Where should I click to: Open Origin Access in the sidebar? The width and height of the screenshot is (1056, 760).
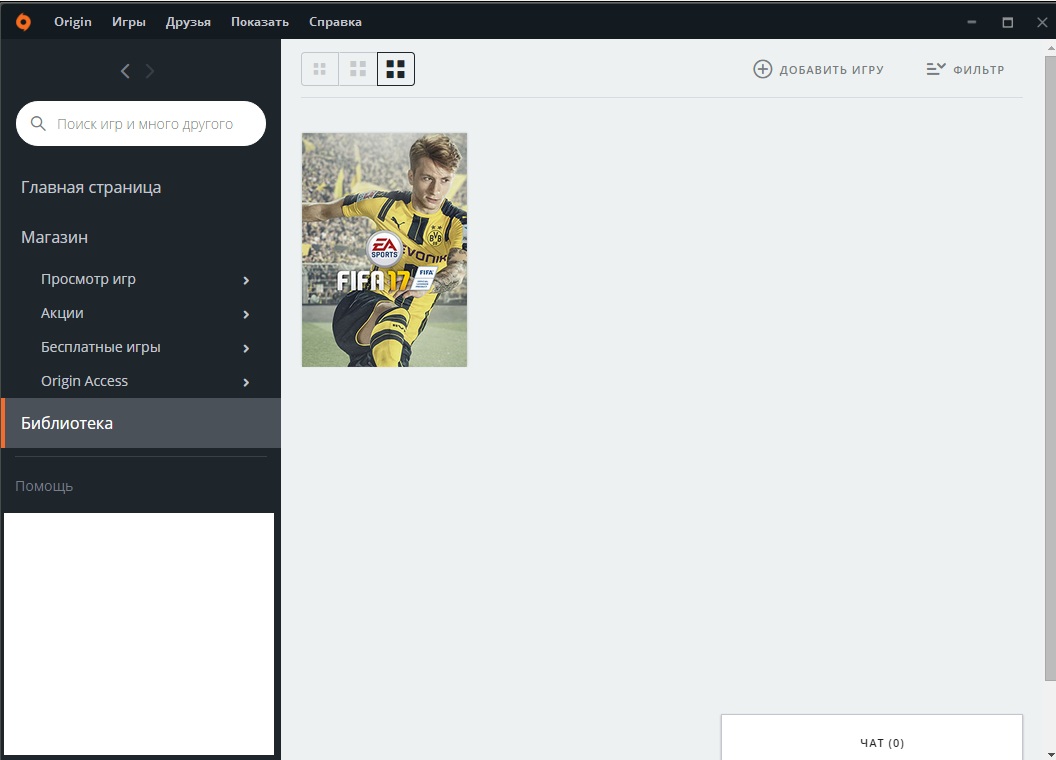84,381
